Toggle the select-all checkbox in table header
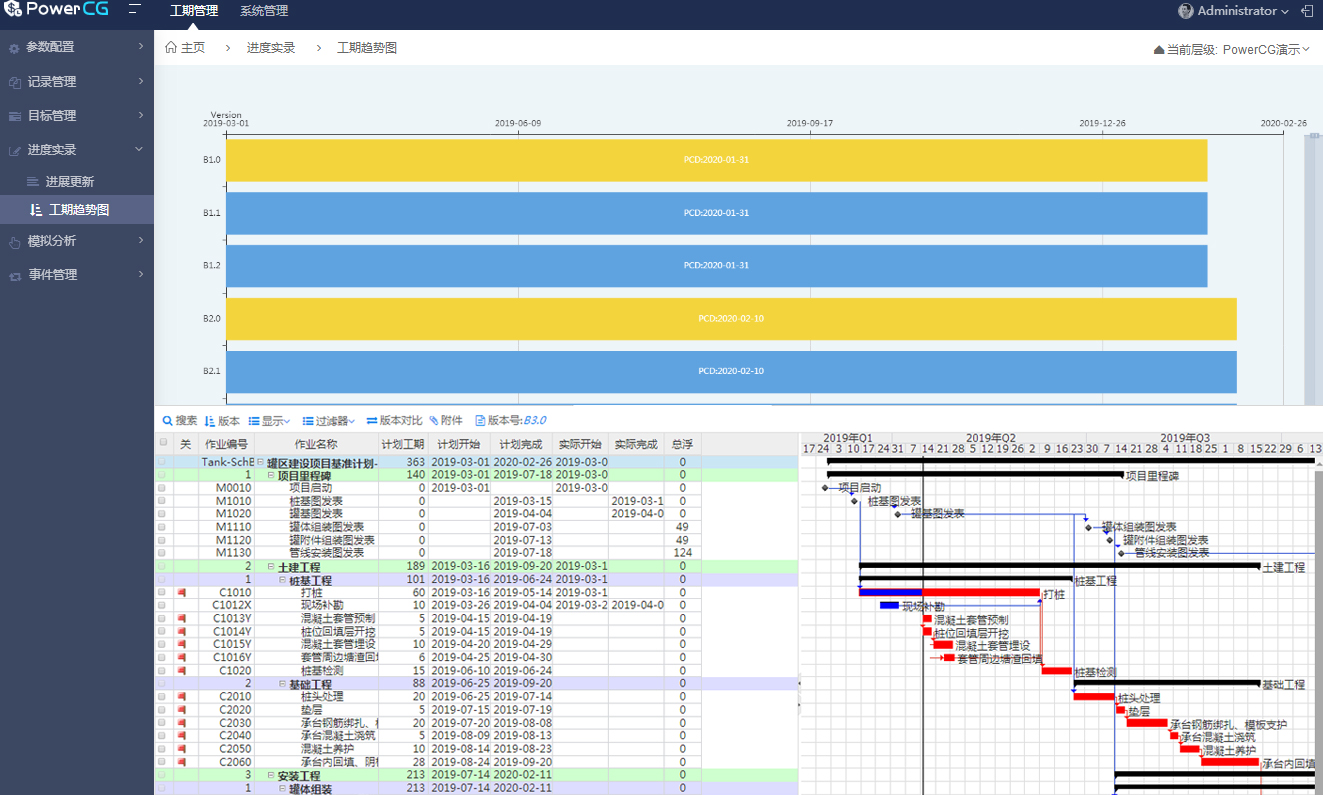 click(x=164, y=442)
